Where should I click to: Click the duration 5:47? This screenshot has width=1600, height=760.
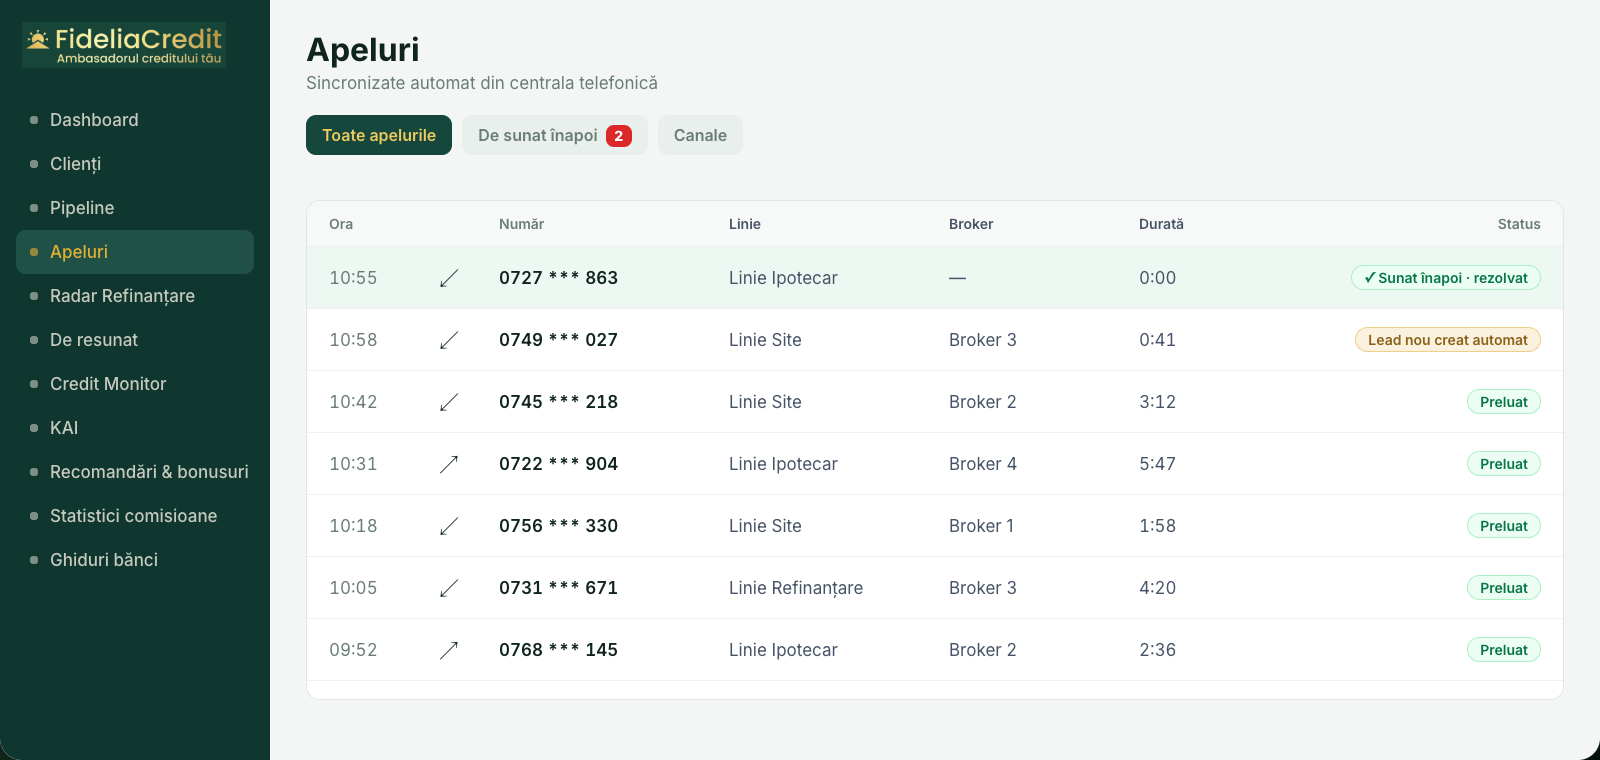(1157, 464)
